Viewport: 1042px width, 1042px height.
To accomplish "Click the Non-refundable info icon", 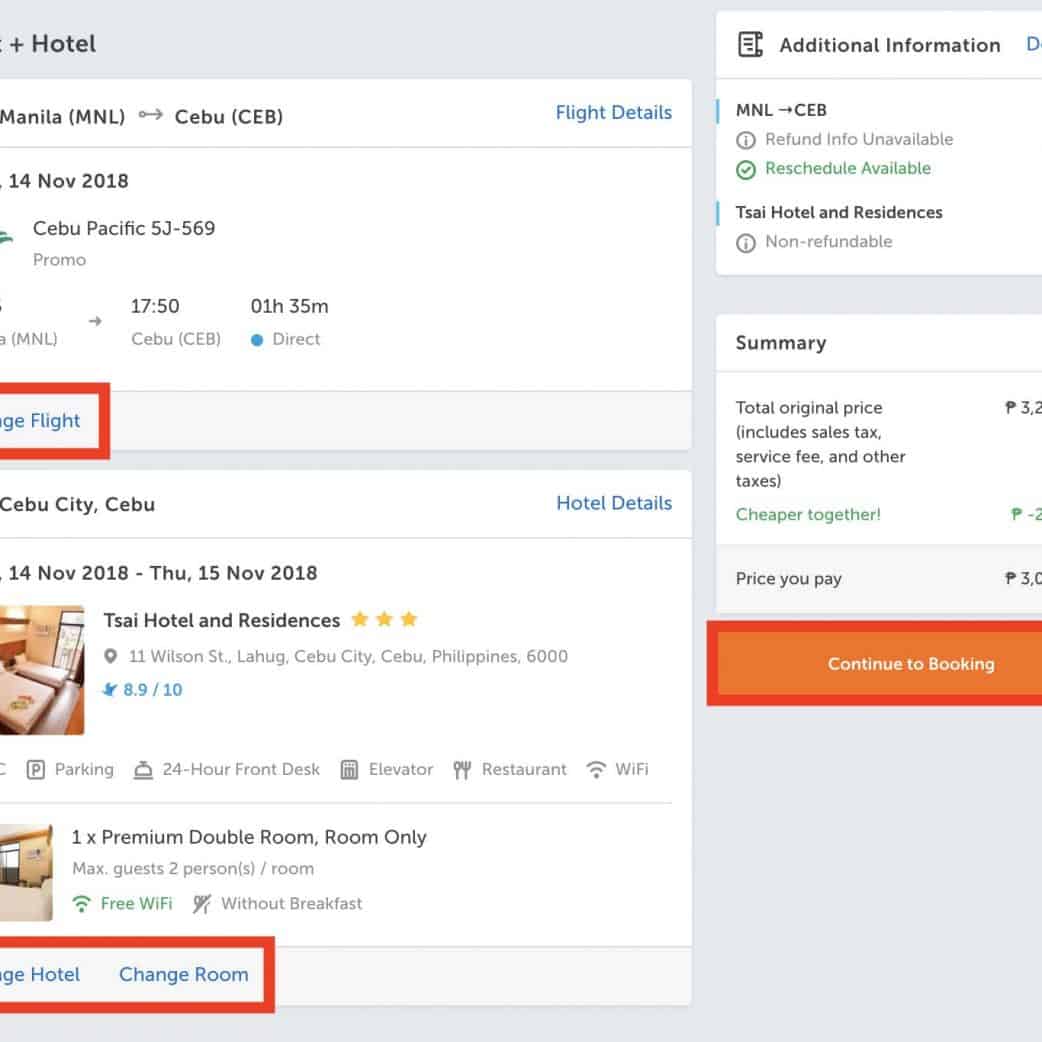I will point(745,242).
